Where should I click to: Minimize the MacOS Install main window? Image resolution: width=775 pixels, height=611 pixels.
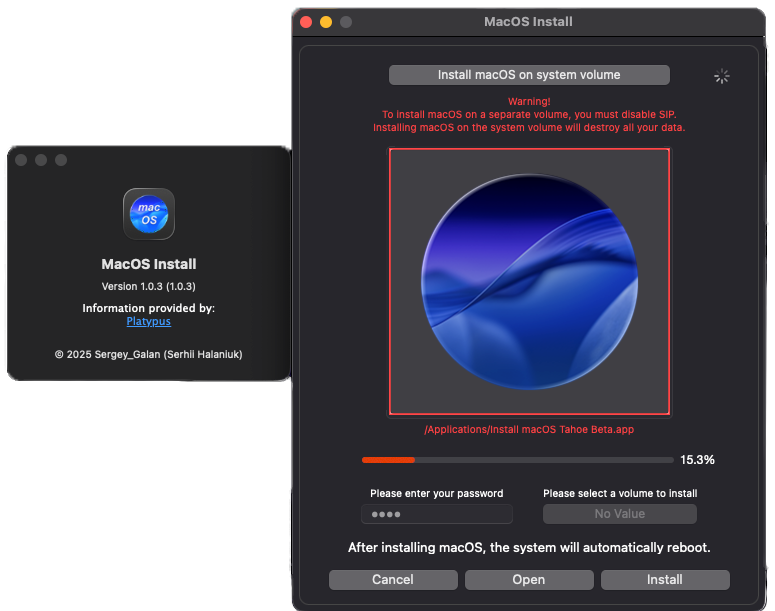pyautogui.click(x=326, y=22)
